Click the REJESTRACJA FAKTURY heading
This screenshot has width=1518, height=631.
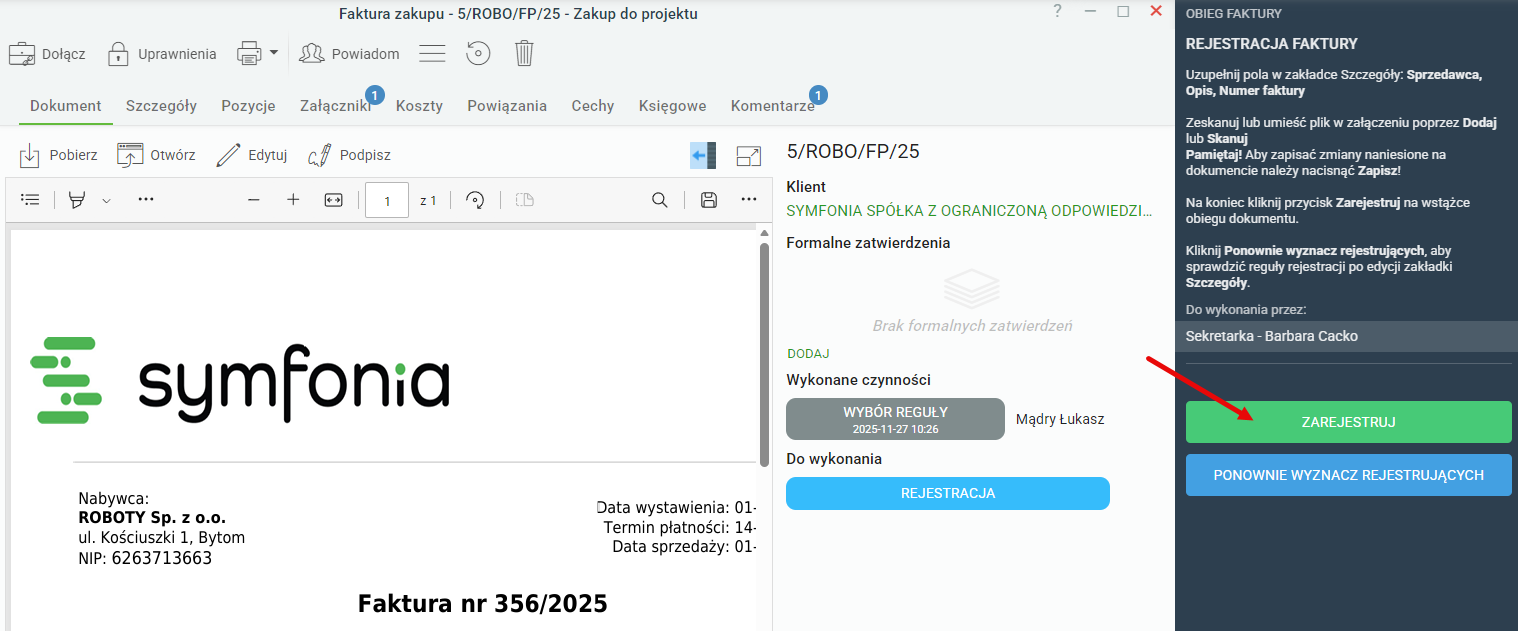pos(1272,44)
